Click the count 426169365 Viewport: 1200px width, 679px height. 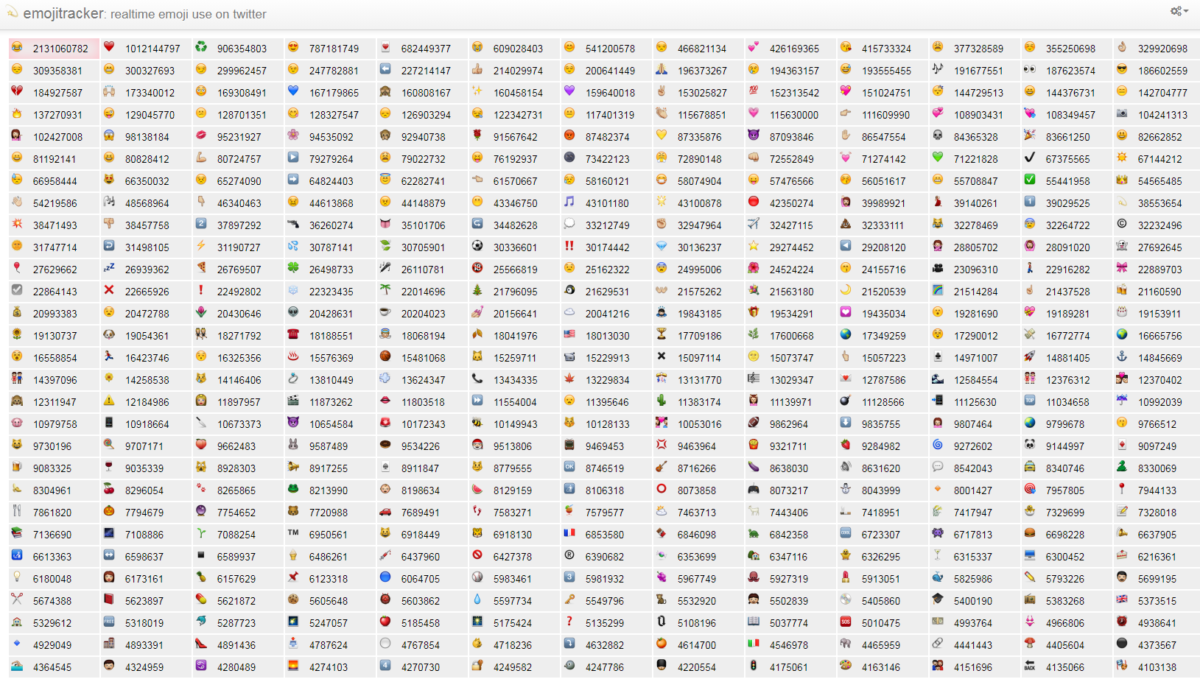794,49
